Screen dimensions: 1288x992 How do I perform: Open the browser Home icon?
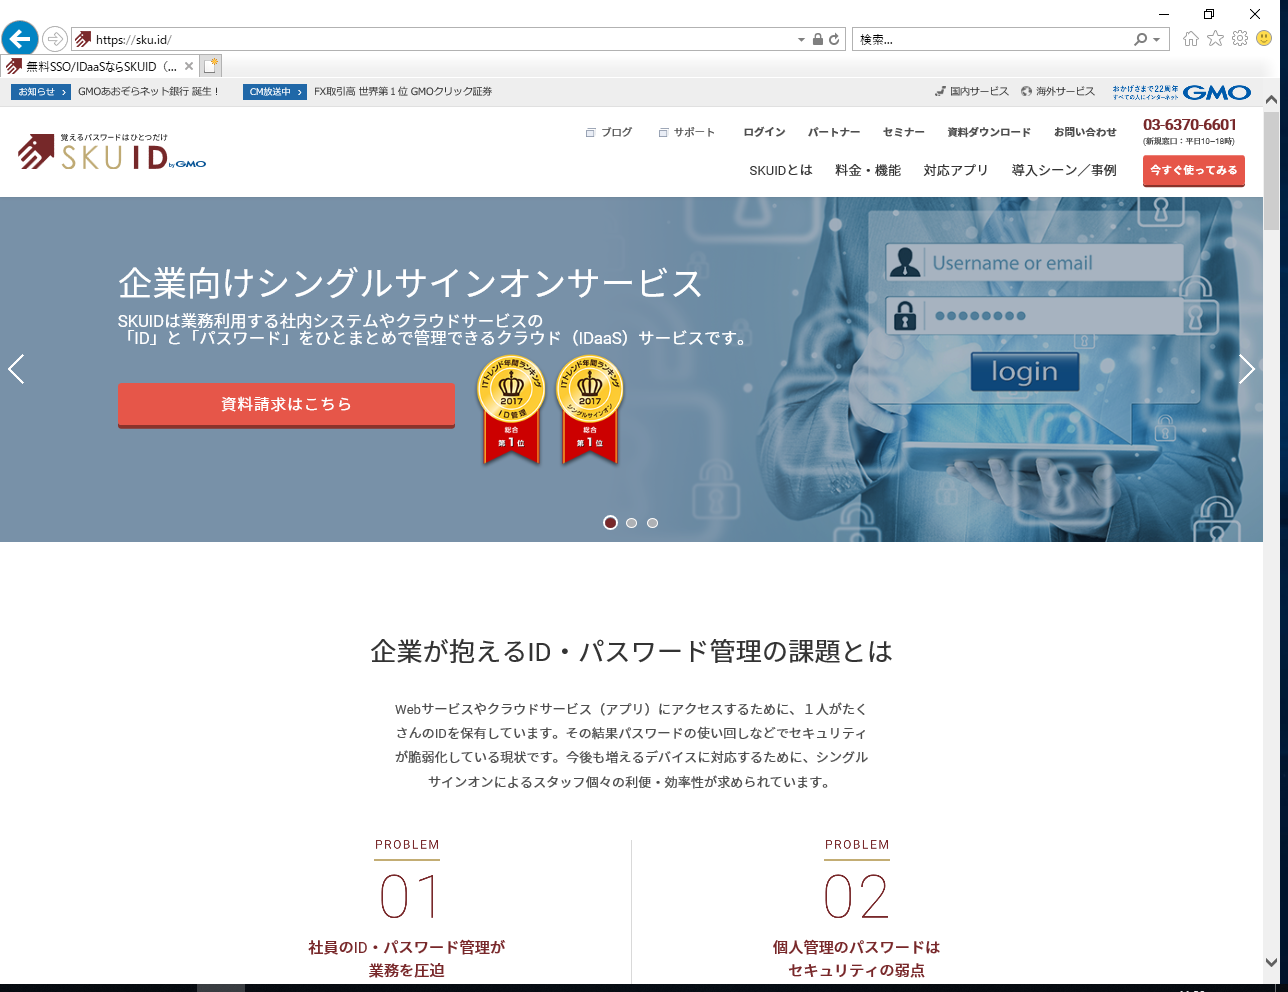pos(1191,39)
